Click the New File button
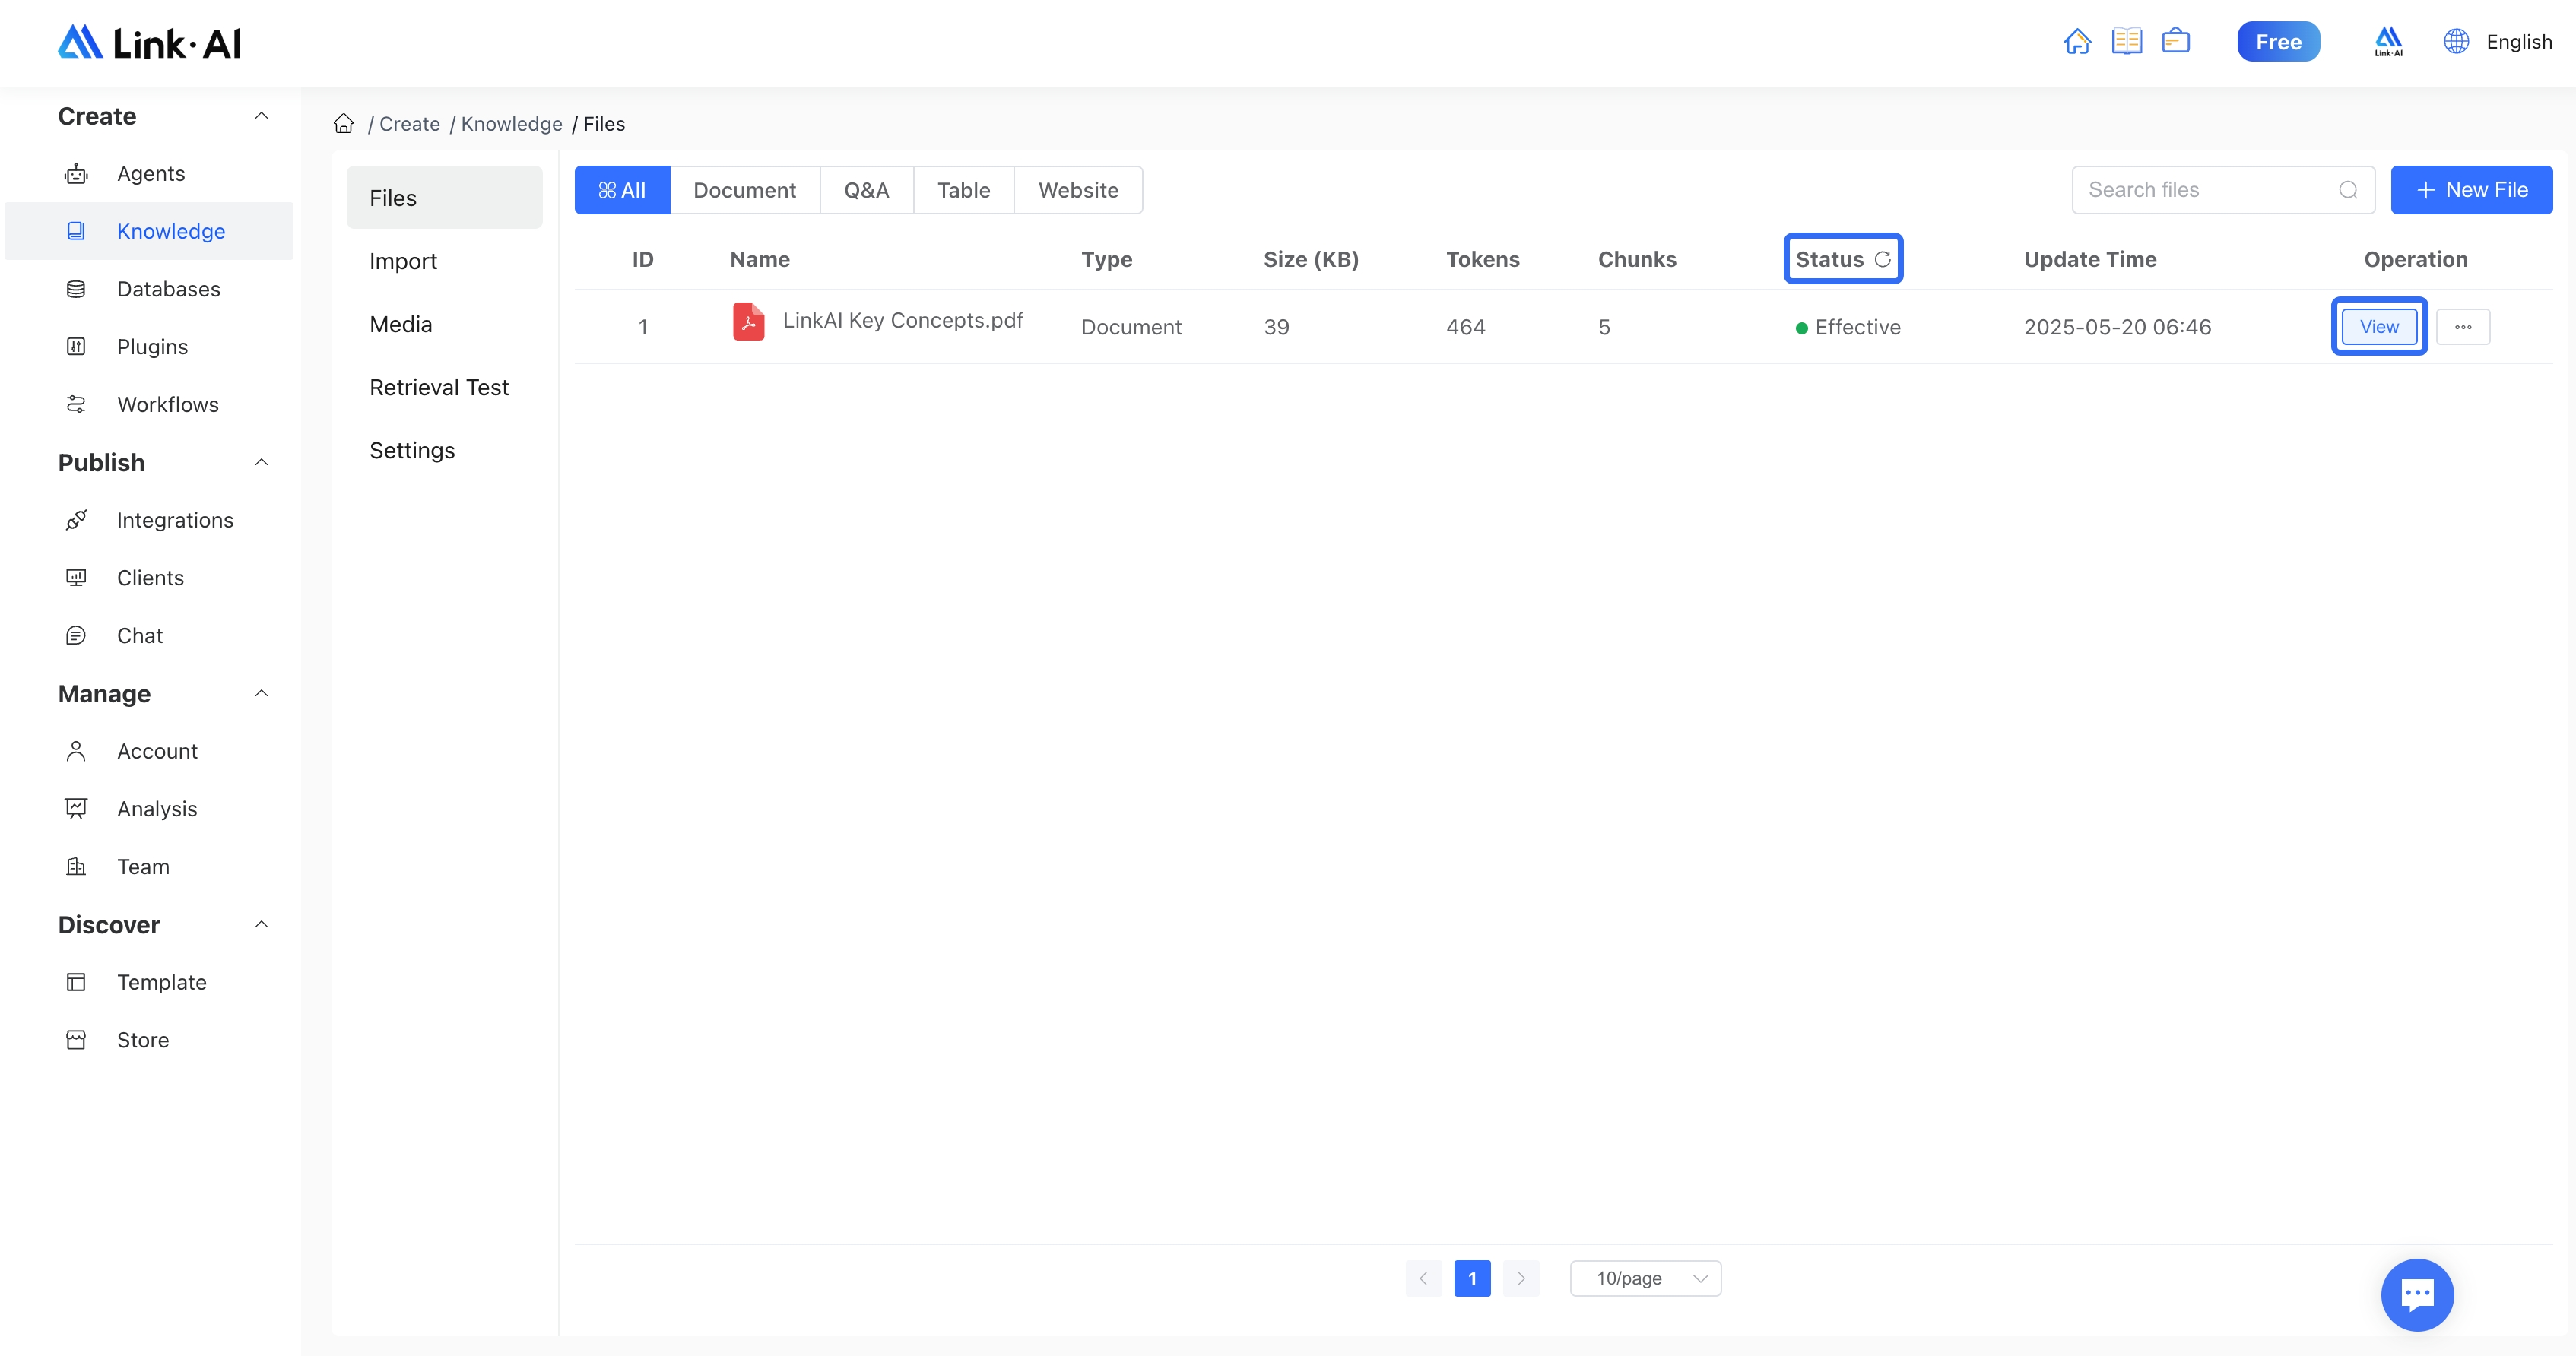 point(2471,190)
